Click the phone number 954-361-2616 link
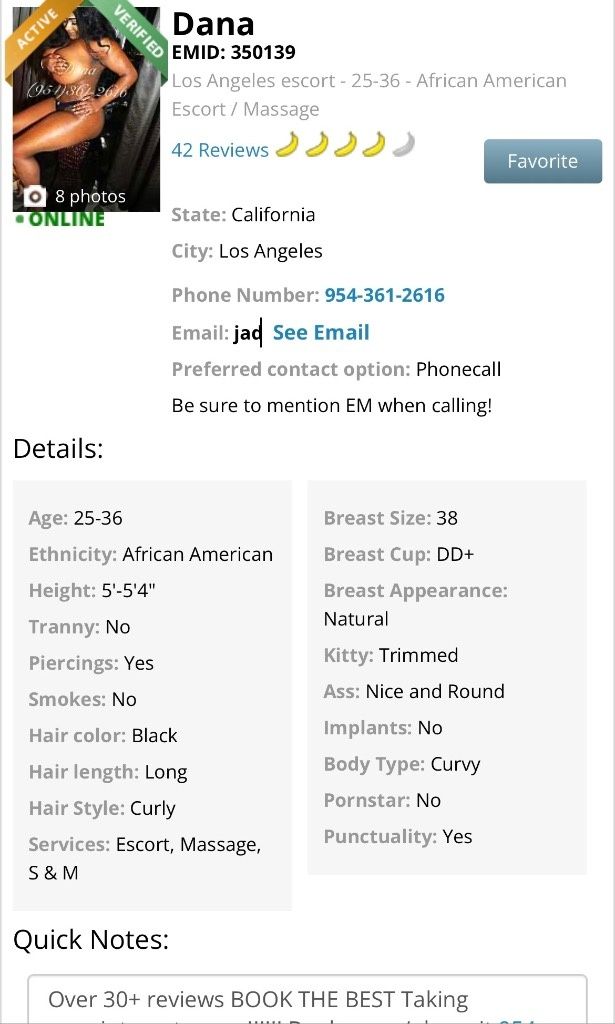Viewport: 615px width, 1024px height. click(x=385, y=295)
